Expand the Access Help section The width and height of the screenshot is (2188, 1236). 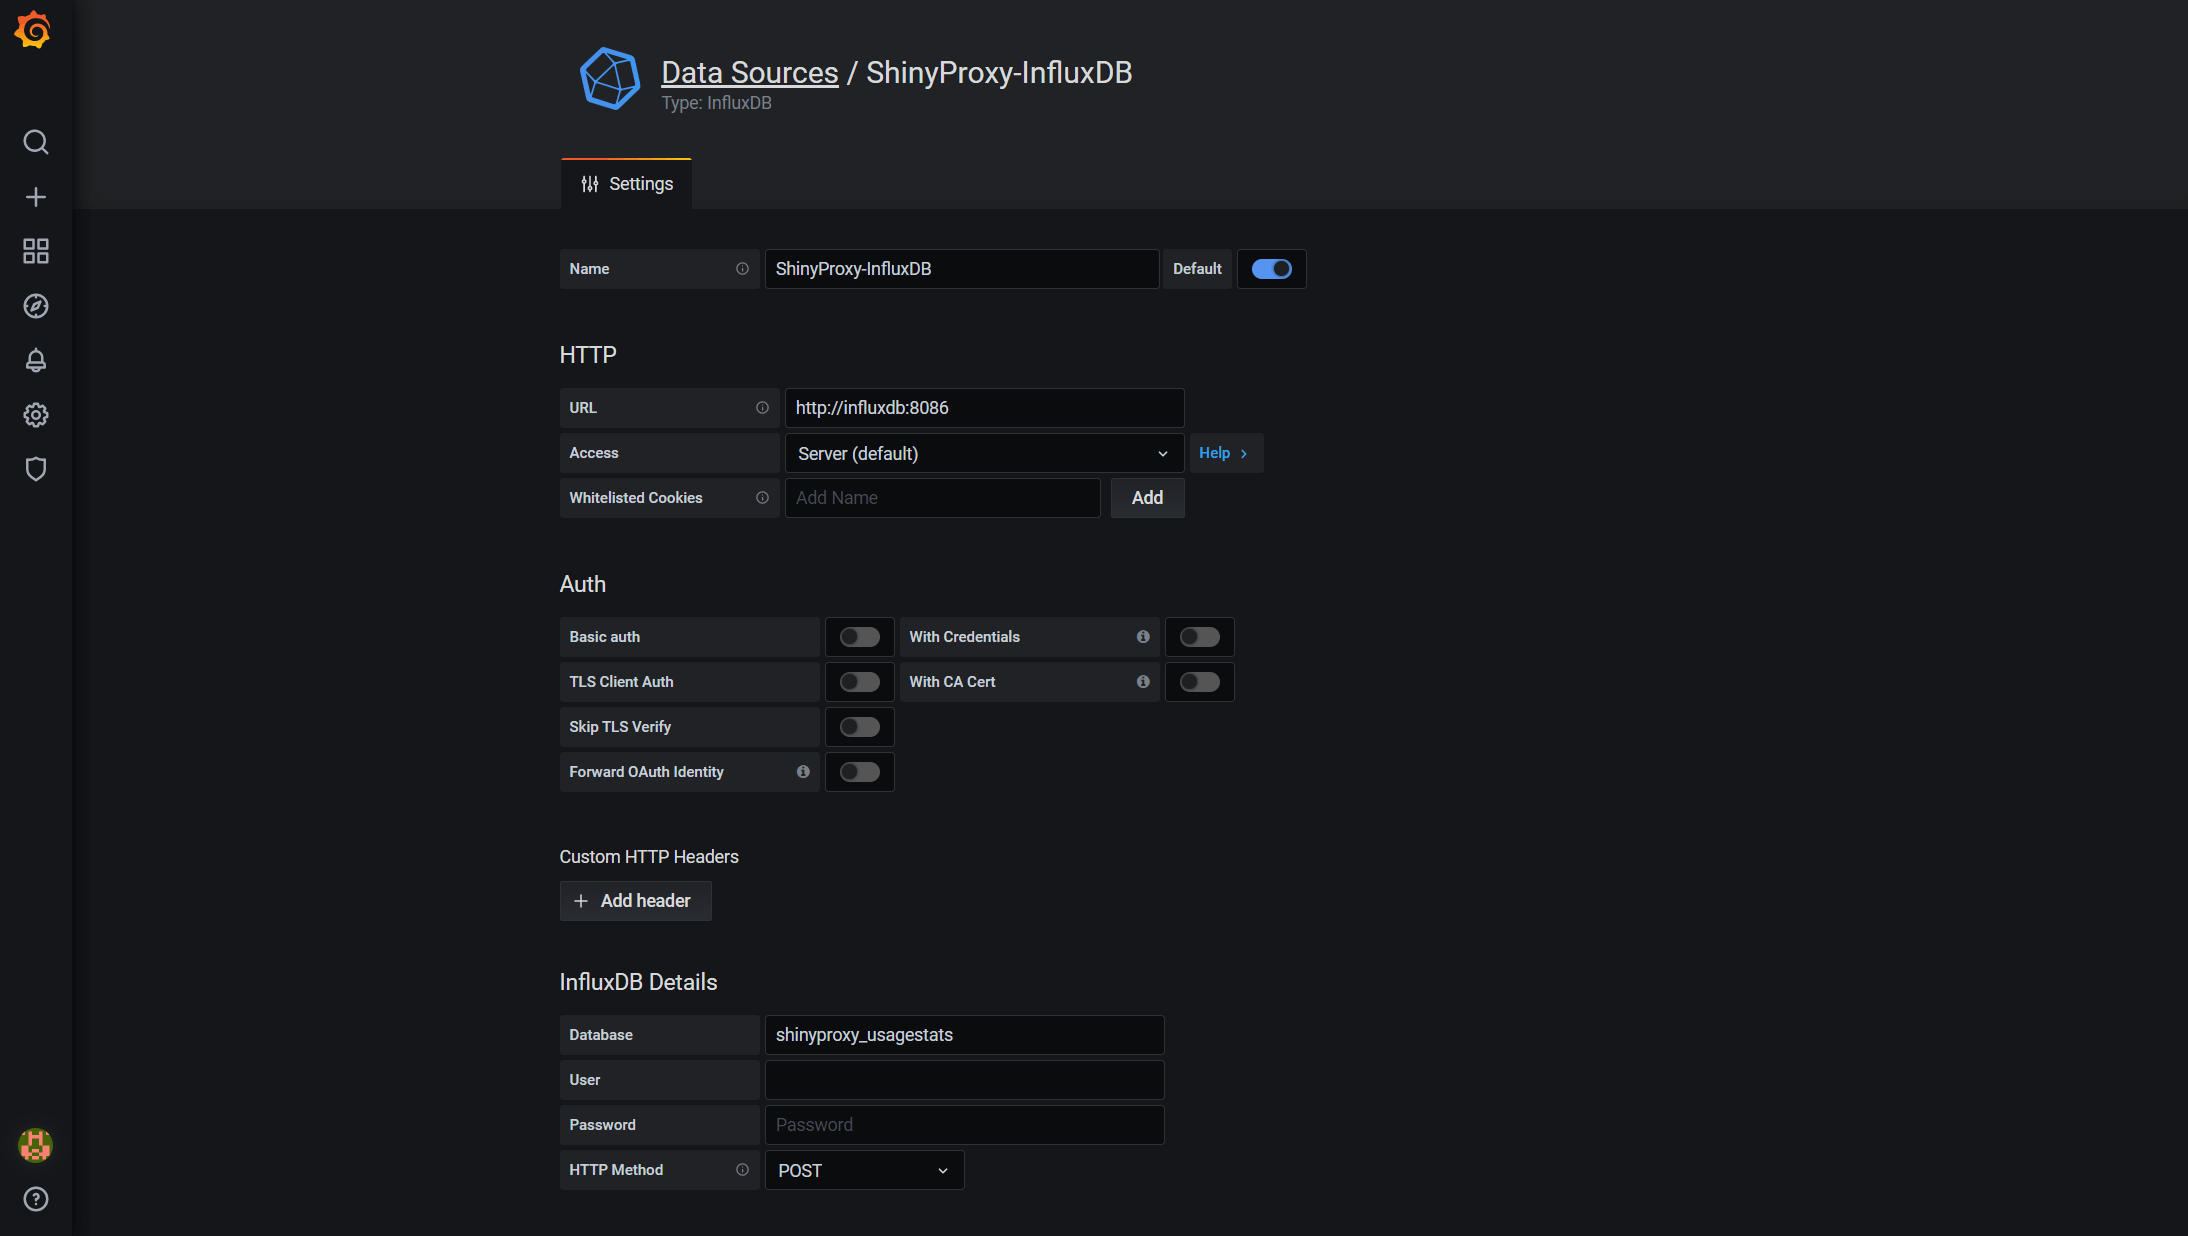tap(1226, 453)
